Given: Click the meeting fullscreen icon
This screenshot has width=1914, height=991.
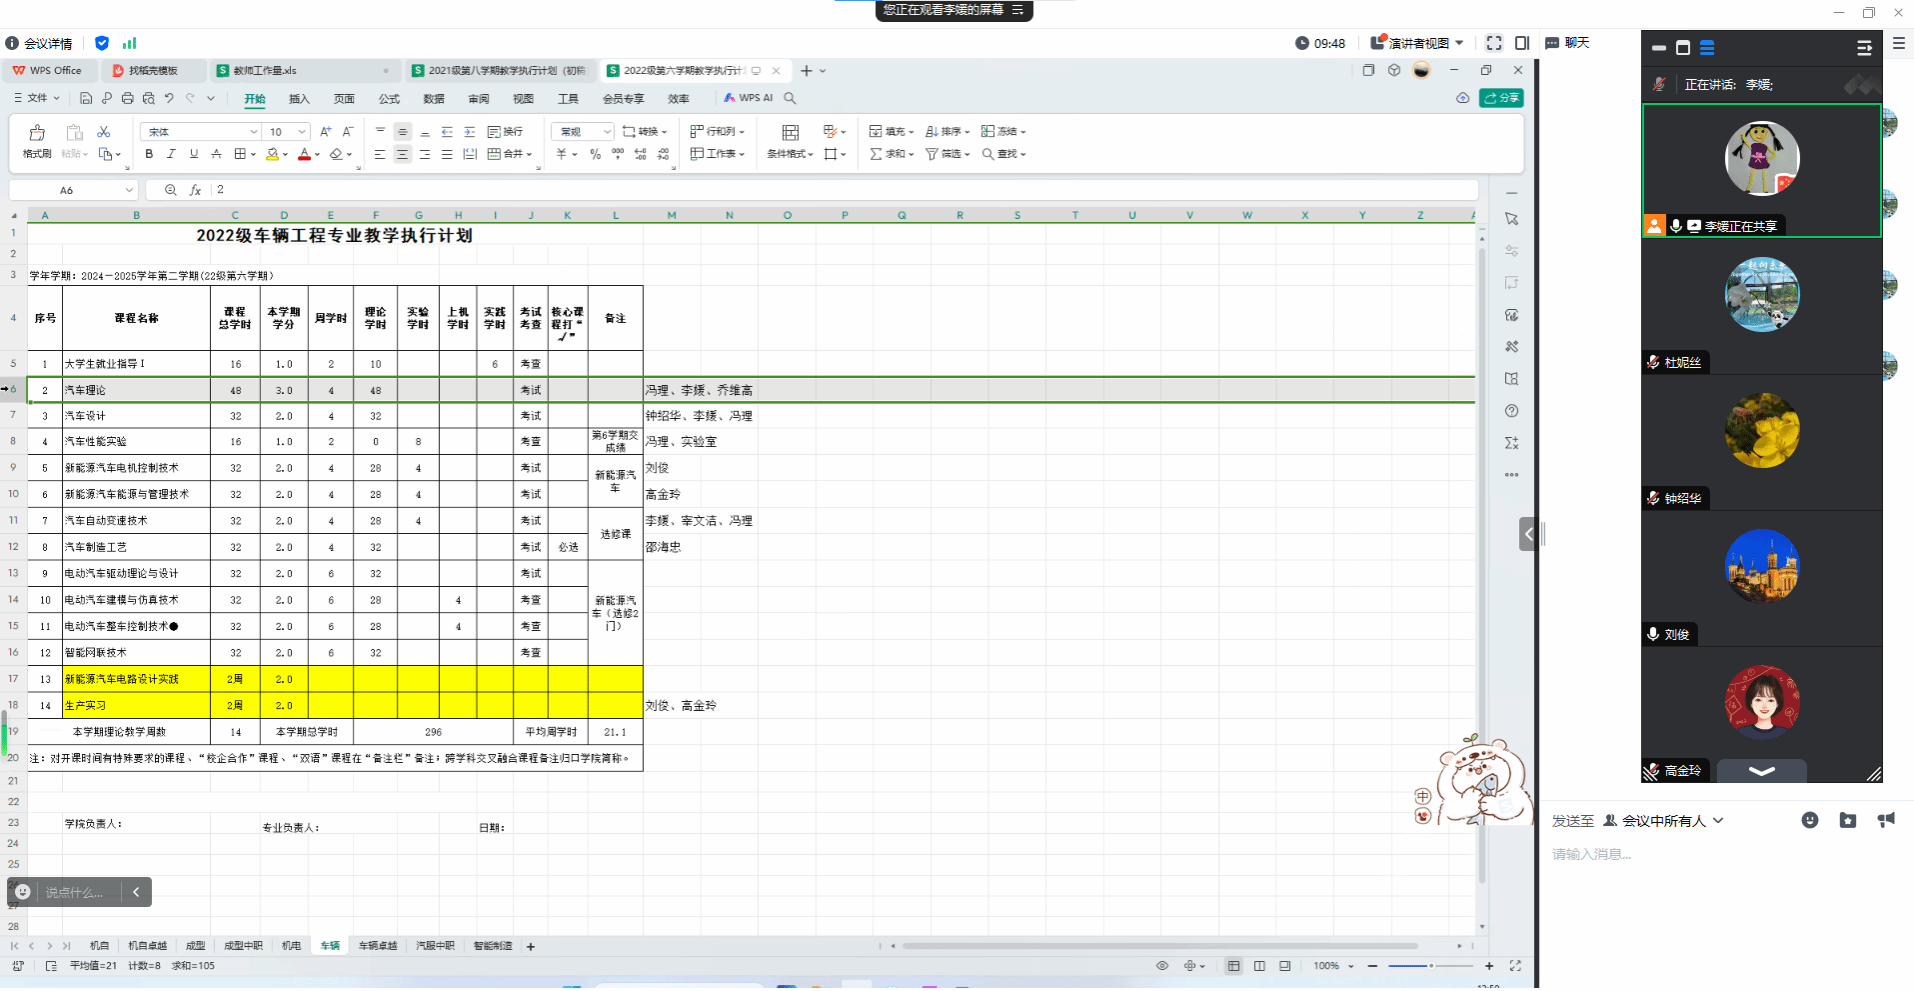Looking at the screenshot, I should [x=1494, y=43].
